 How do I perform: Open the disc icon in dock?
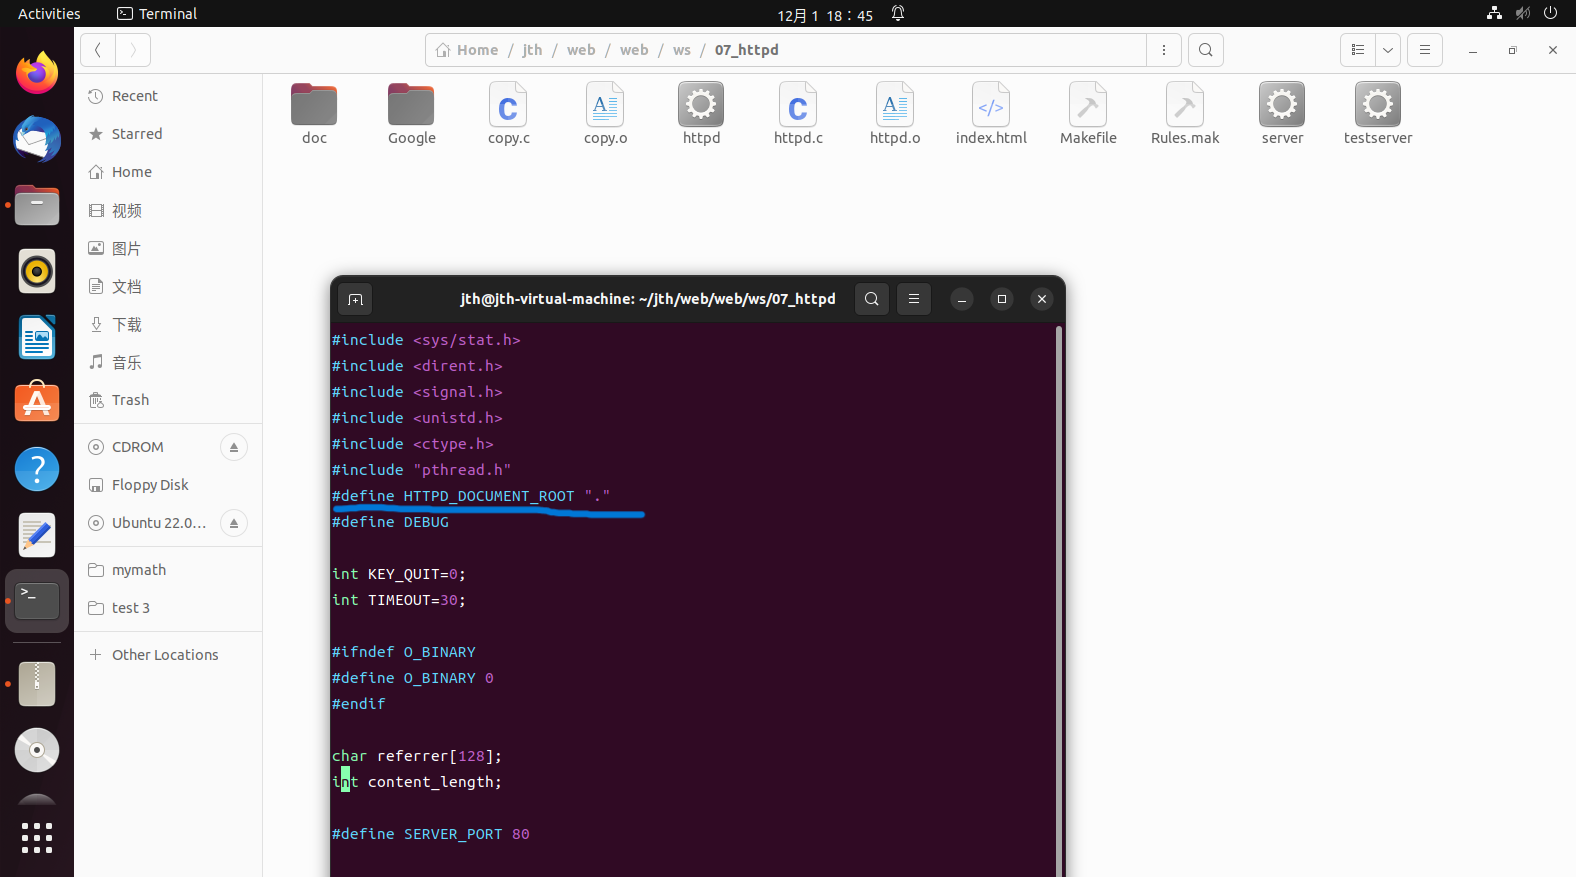pyautogui.click(x=37, y=750)
